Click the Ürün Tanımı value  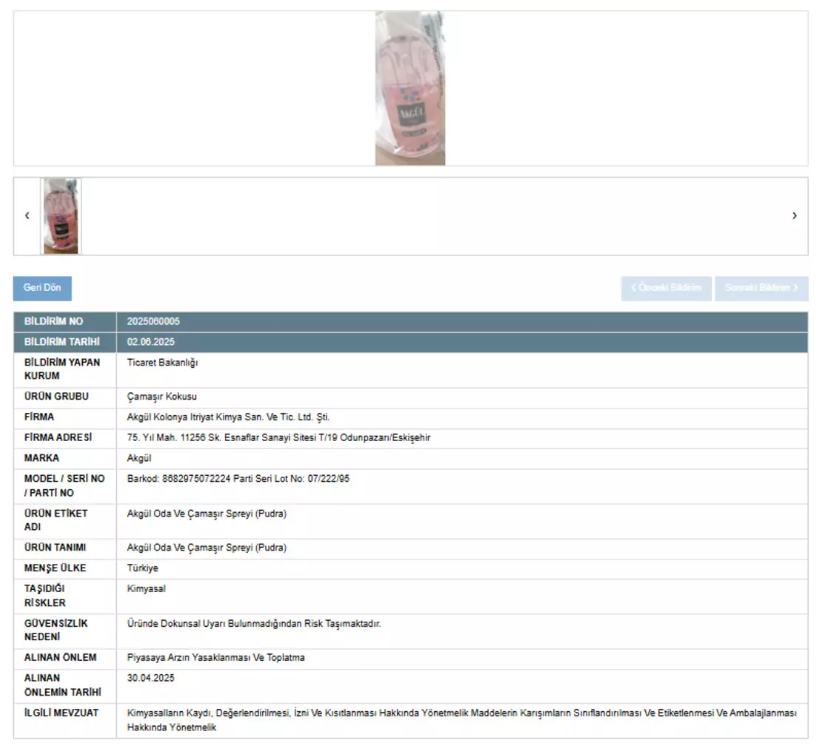207,548
